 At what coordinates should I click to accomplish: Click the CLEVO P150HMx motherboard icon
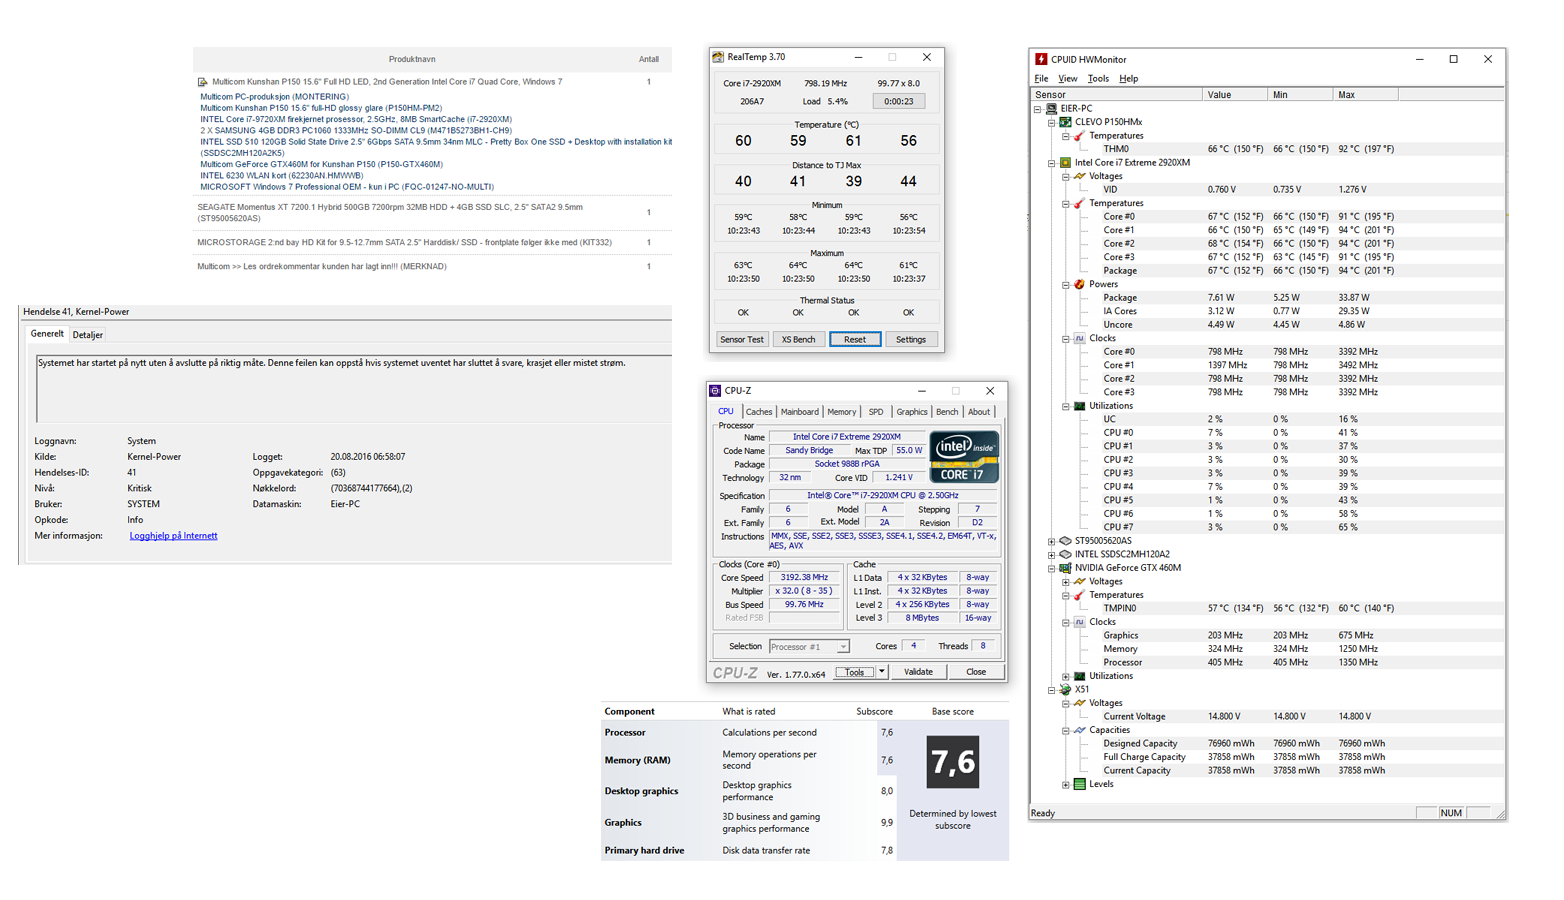(1065, 122)
